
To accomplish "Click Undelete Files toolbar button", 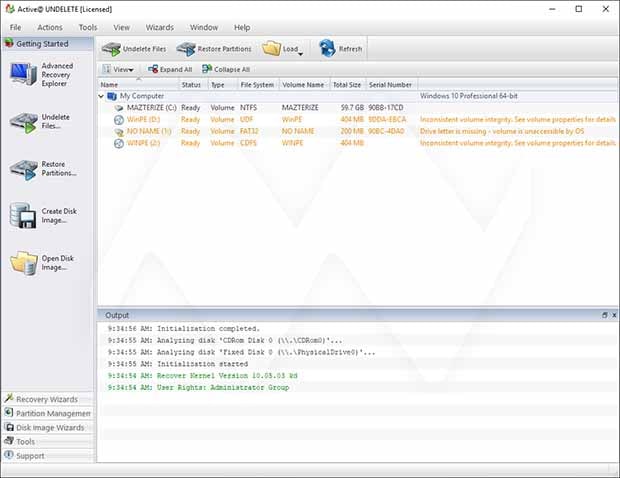I will (134, 49).
